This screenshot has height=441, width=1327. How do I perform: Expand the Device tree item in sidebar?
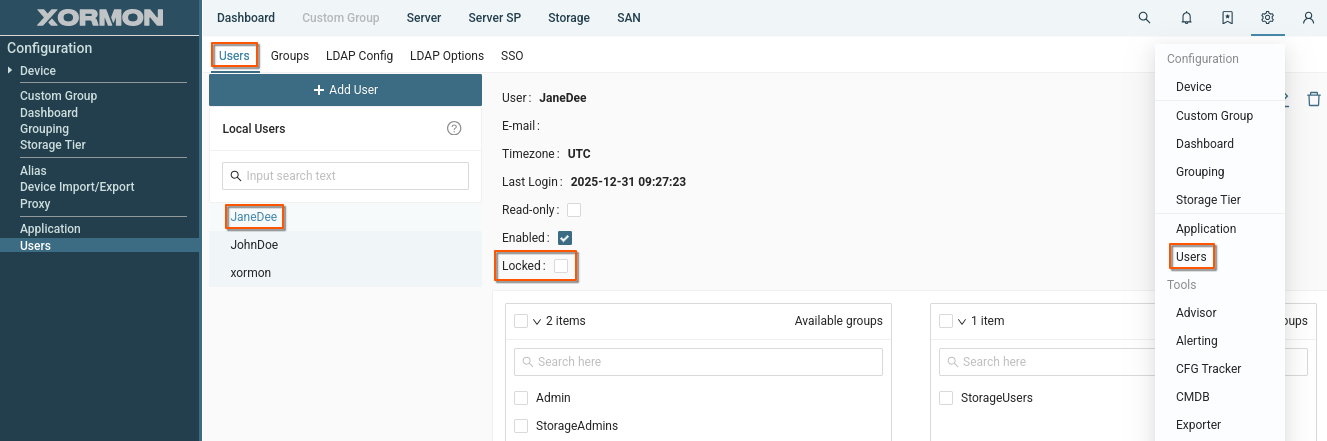10,71
